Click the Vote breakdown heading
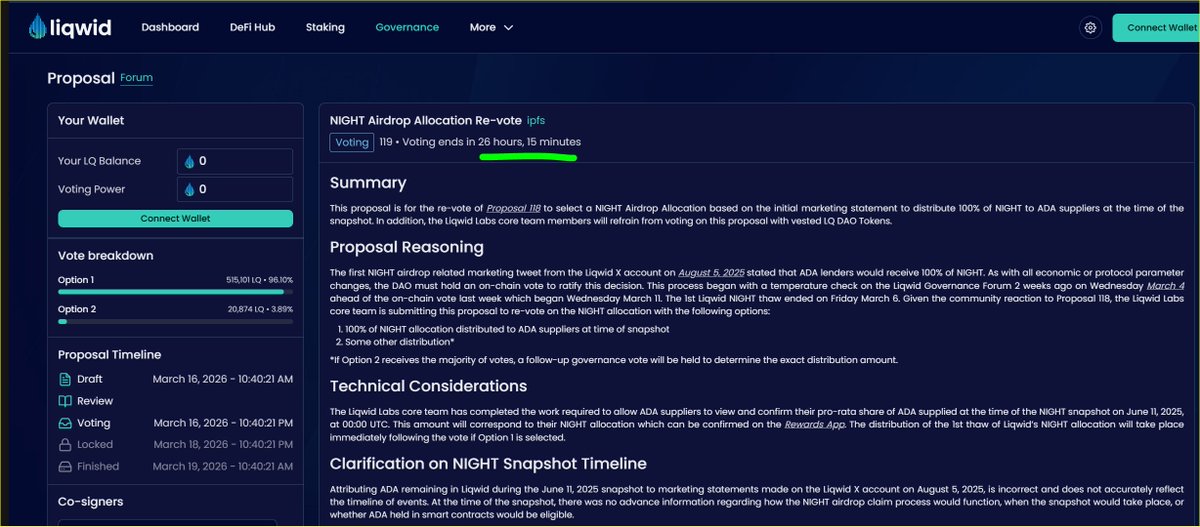The height and width of the screenshot is (527, 1200). [106, 255]
